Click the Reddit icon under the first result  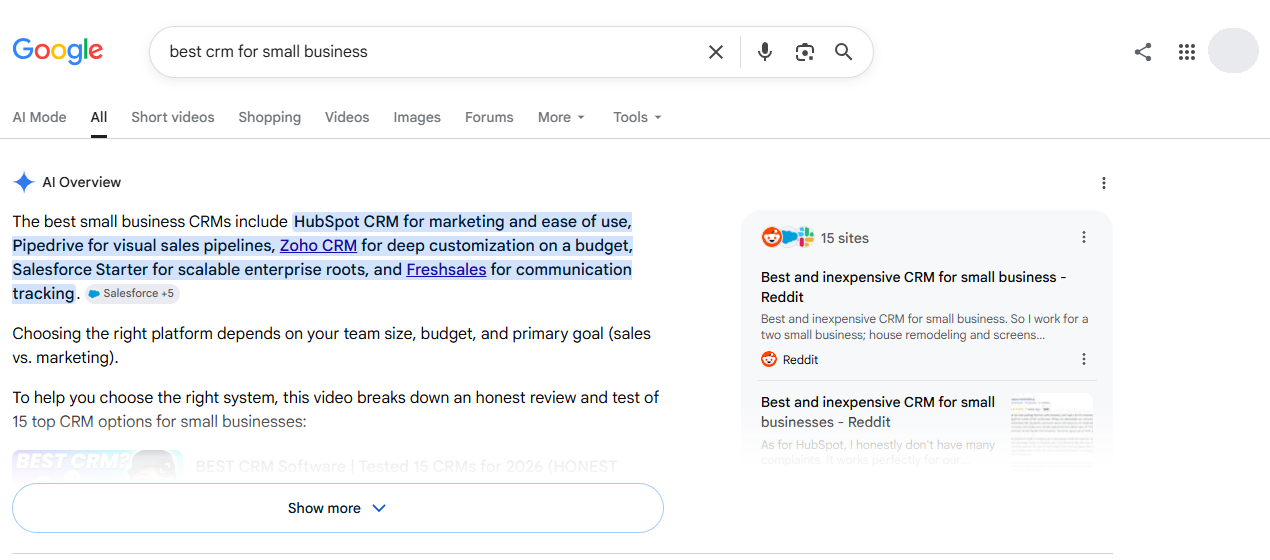769,359
